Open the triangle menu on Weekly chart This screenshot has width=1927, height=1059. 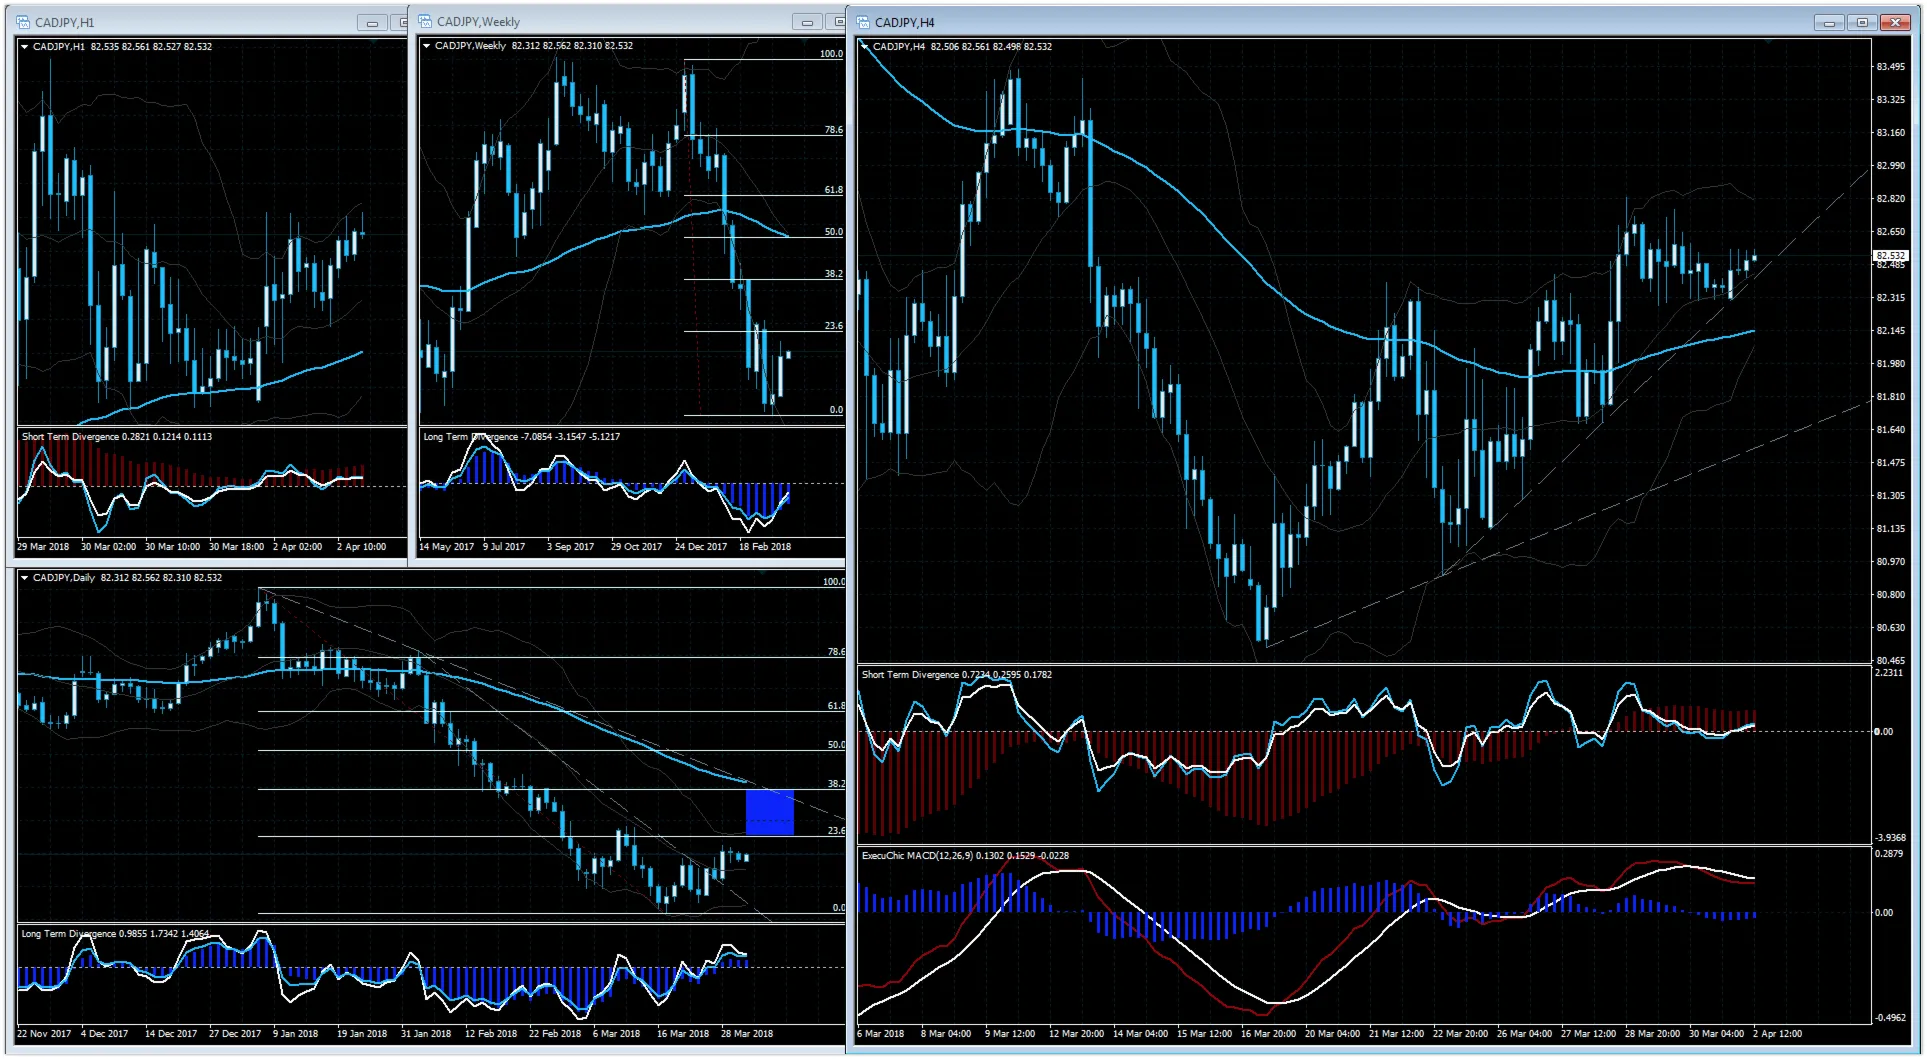[x=426, y=46]
